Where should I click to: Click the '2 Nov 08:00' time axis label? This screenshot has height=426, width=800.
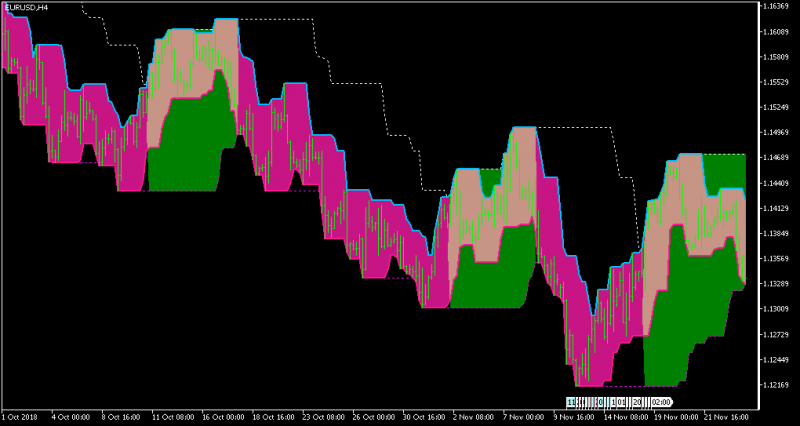(x=473, y=417)
